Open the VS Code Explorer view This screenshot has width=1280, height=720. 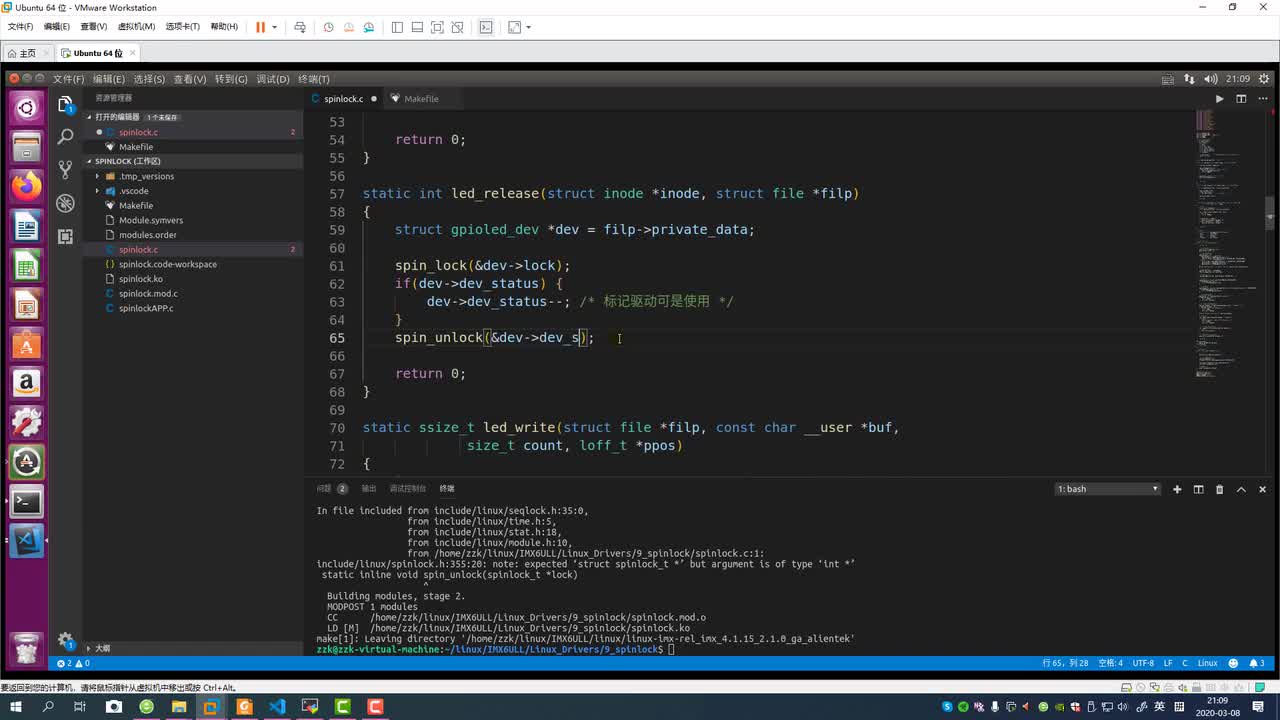point(66,104)
